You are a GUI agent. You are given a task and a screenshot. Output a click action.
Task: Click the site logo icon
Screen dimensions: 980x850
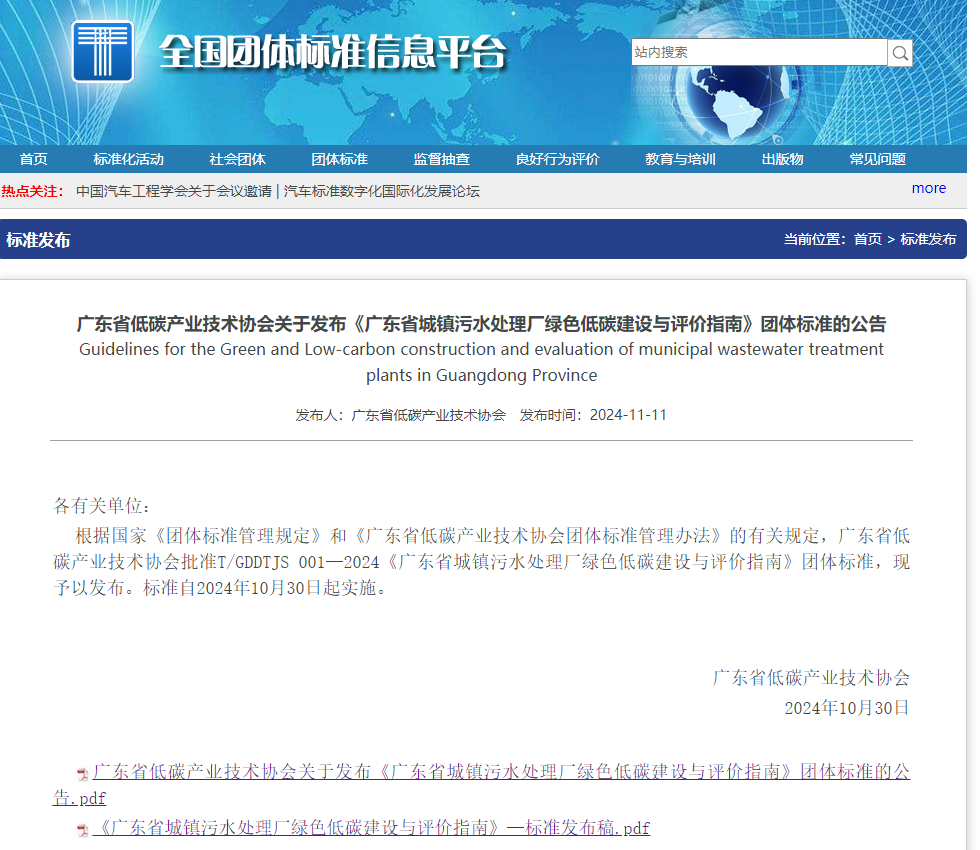click(x=102, y=51)
